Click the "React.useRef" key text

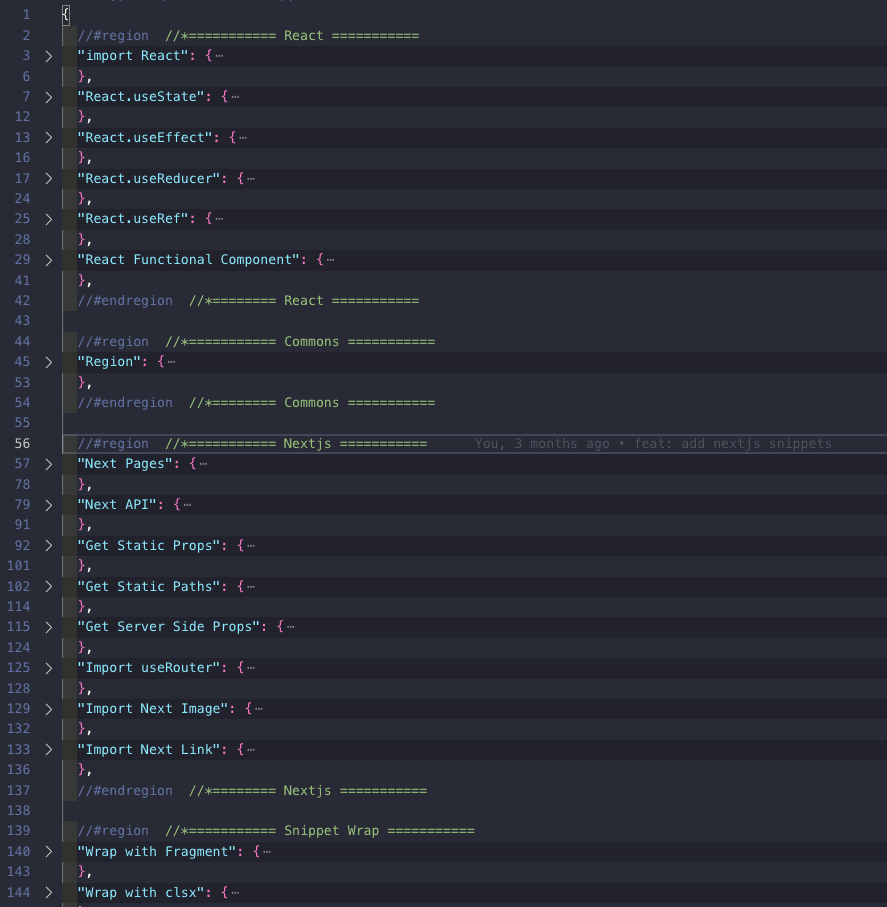(x=133, y=219)
